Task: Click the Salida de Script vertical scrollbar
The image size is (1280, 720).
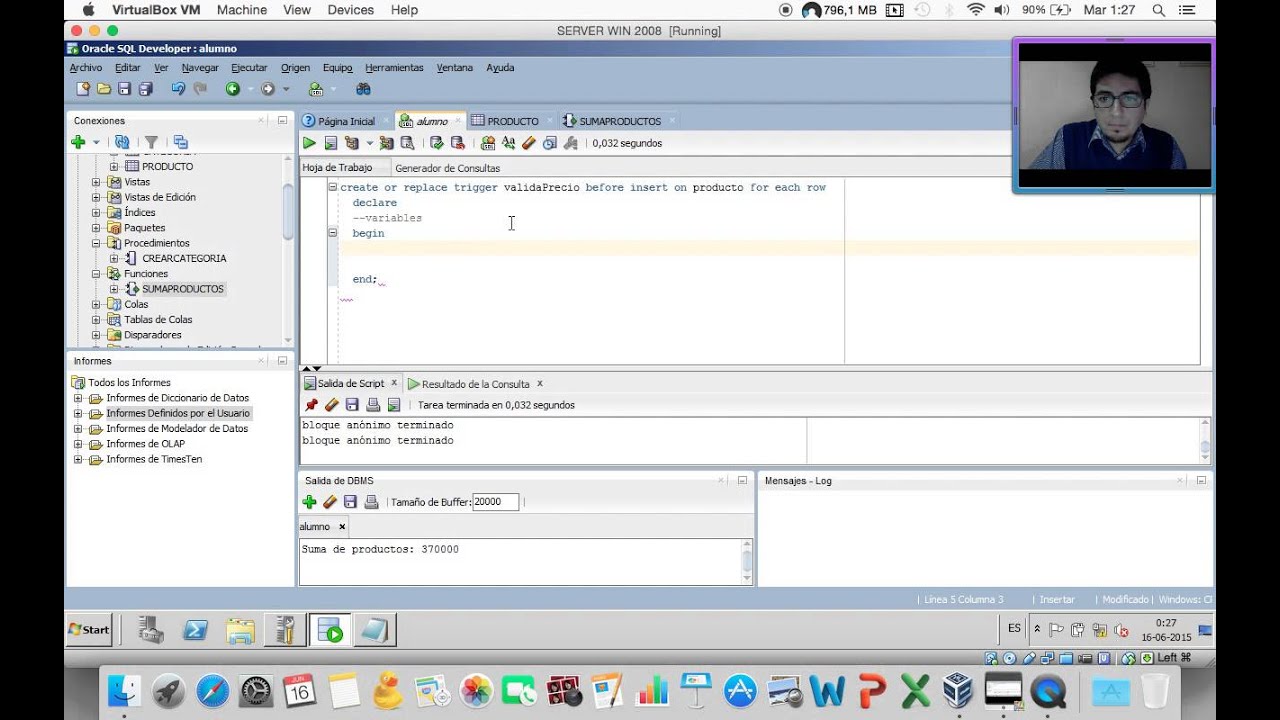Action: pyautogui.click(x=1205, y=440)
